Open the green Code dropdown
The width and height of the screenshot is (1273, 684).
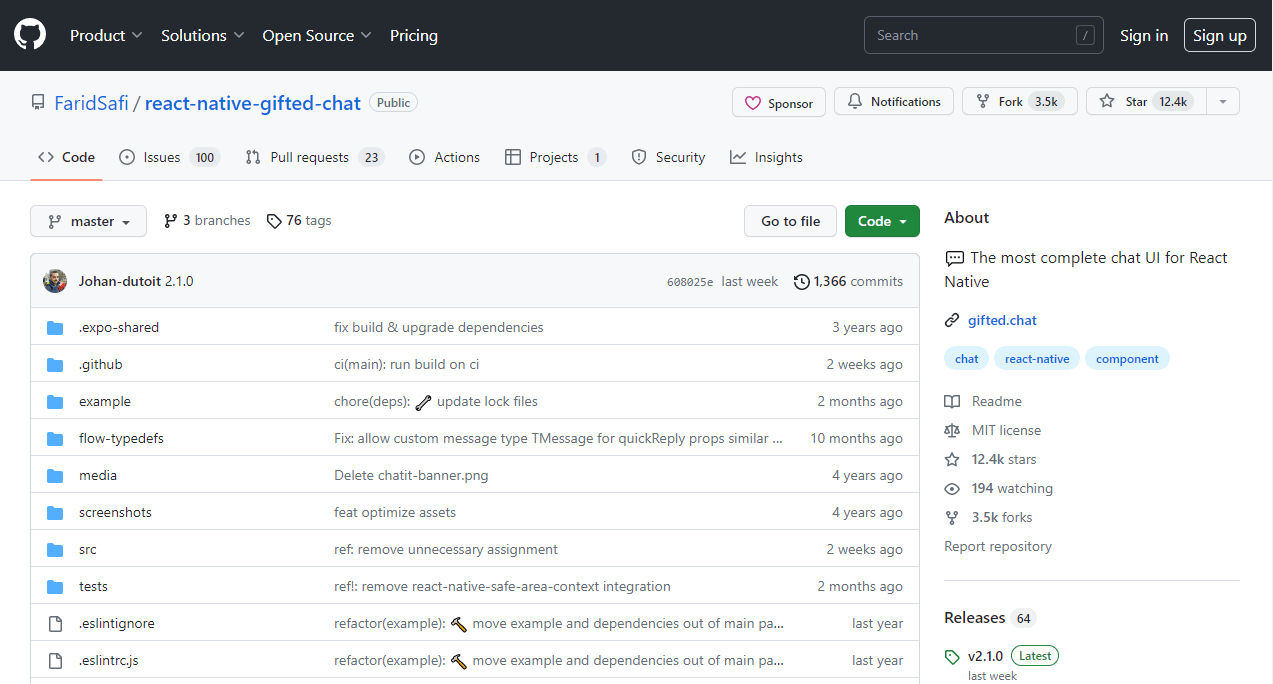point(881,221)
